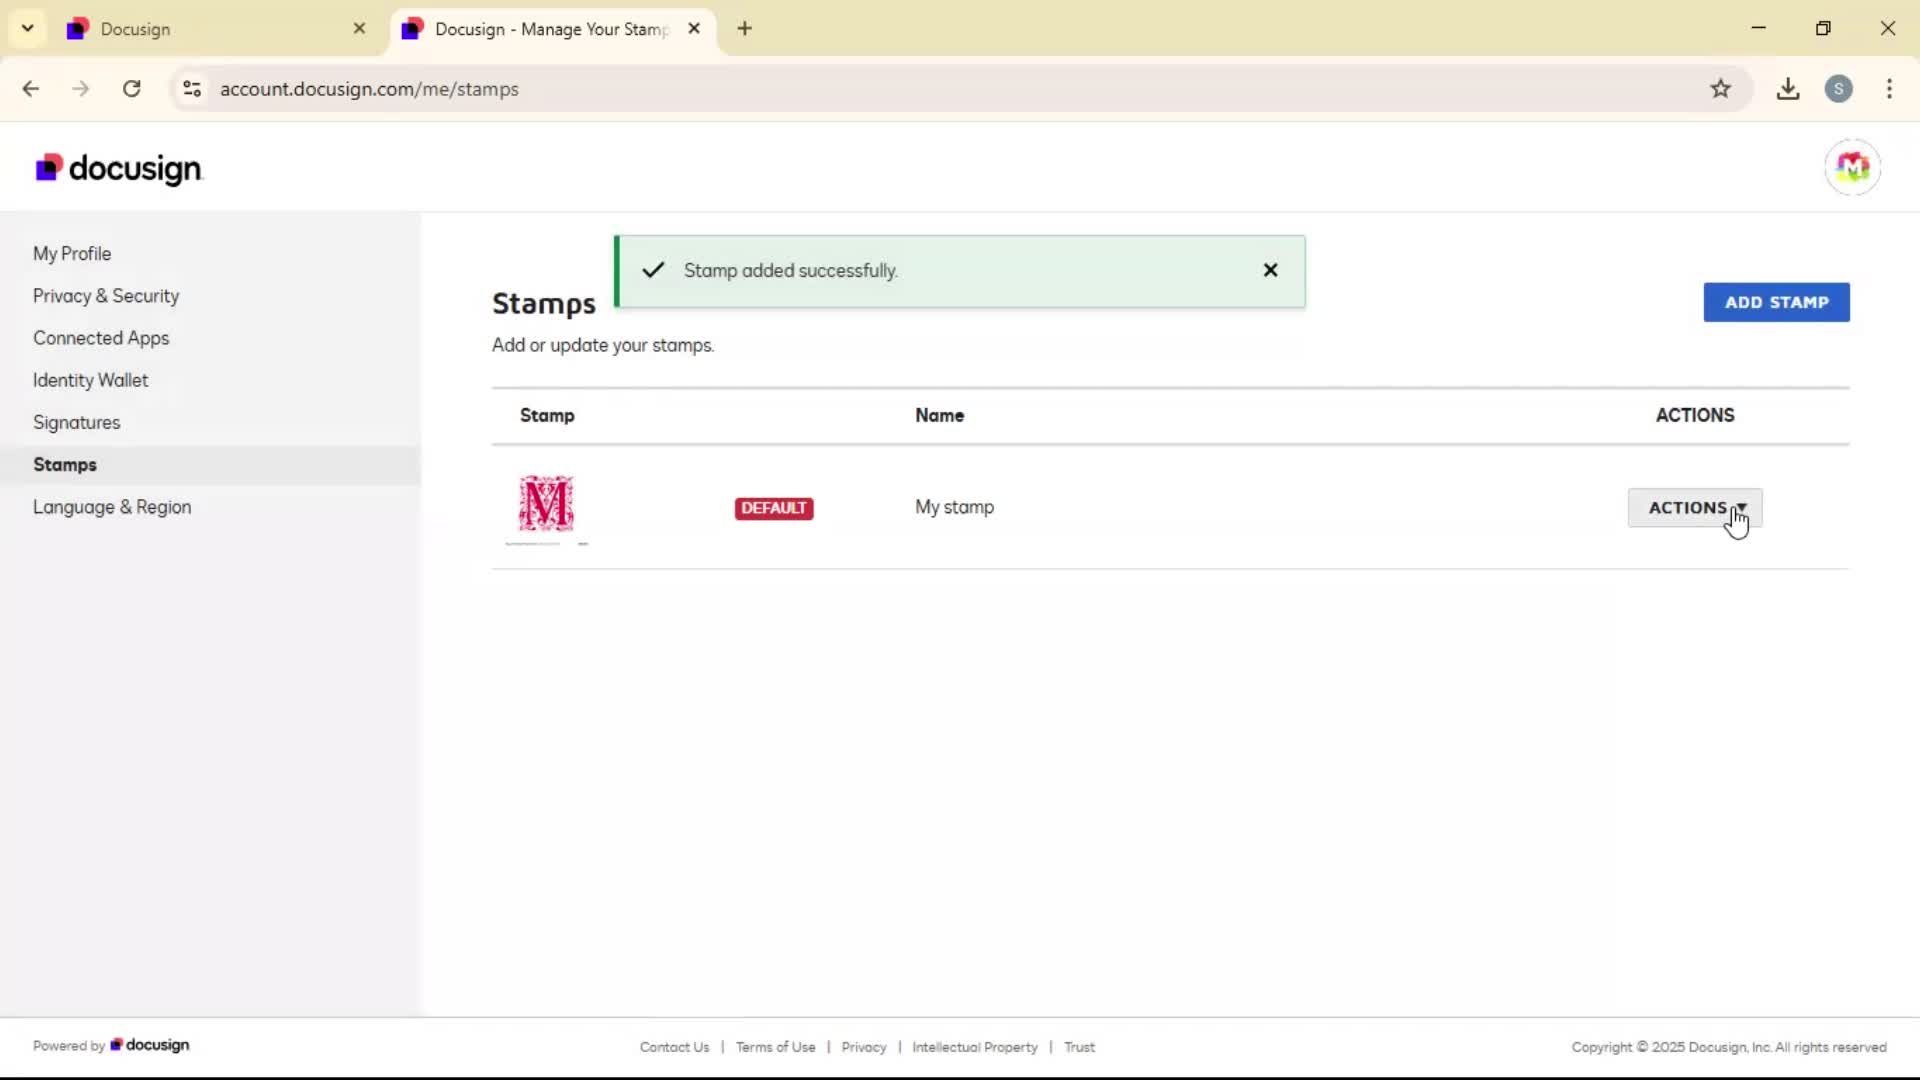Click the 'Name' column header
The width and height of the screenshot is (1920, 1080).
pyautogui.click(x=939, y=415)
